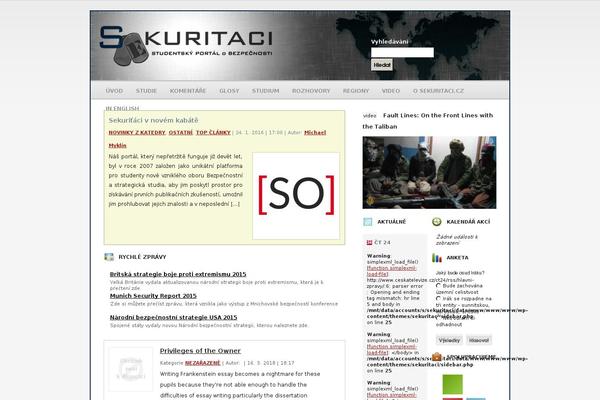Open Národní bezpečnostní strategie USA 2015

173,317
